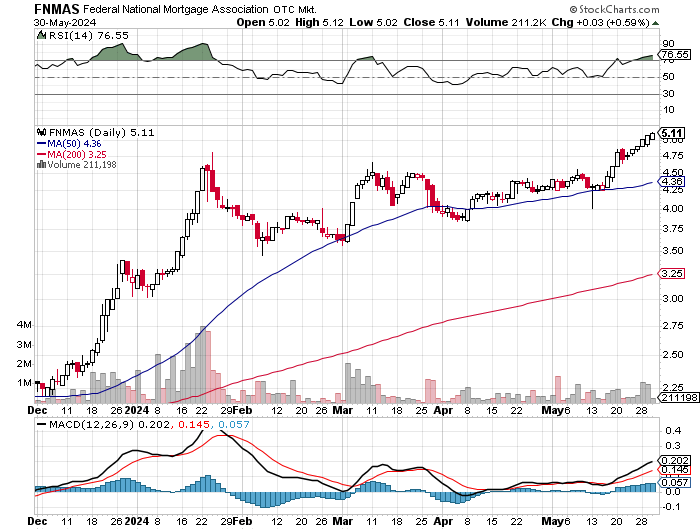
Task: Click the 4.00 price axis label
Action: 672,209
